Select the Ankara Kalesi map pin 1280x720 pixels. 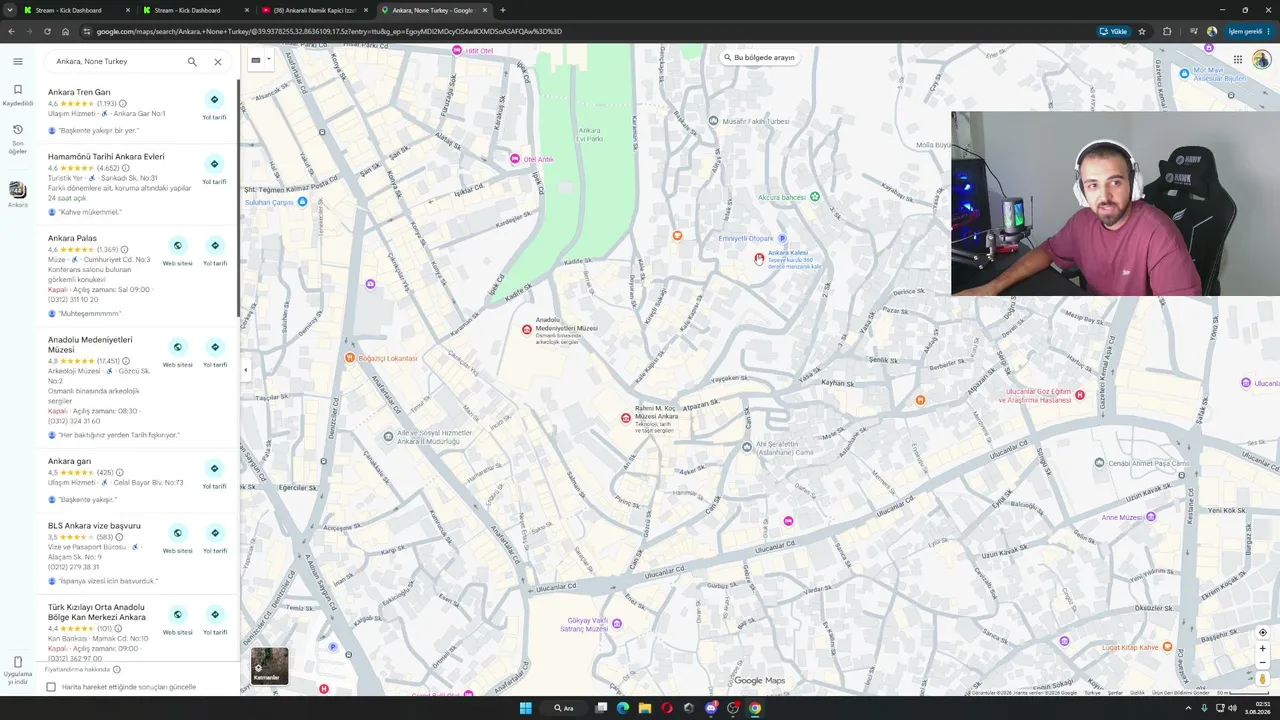click(759, 258)
